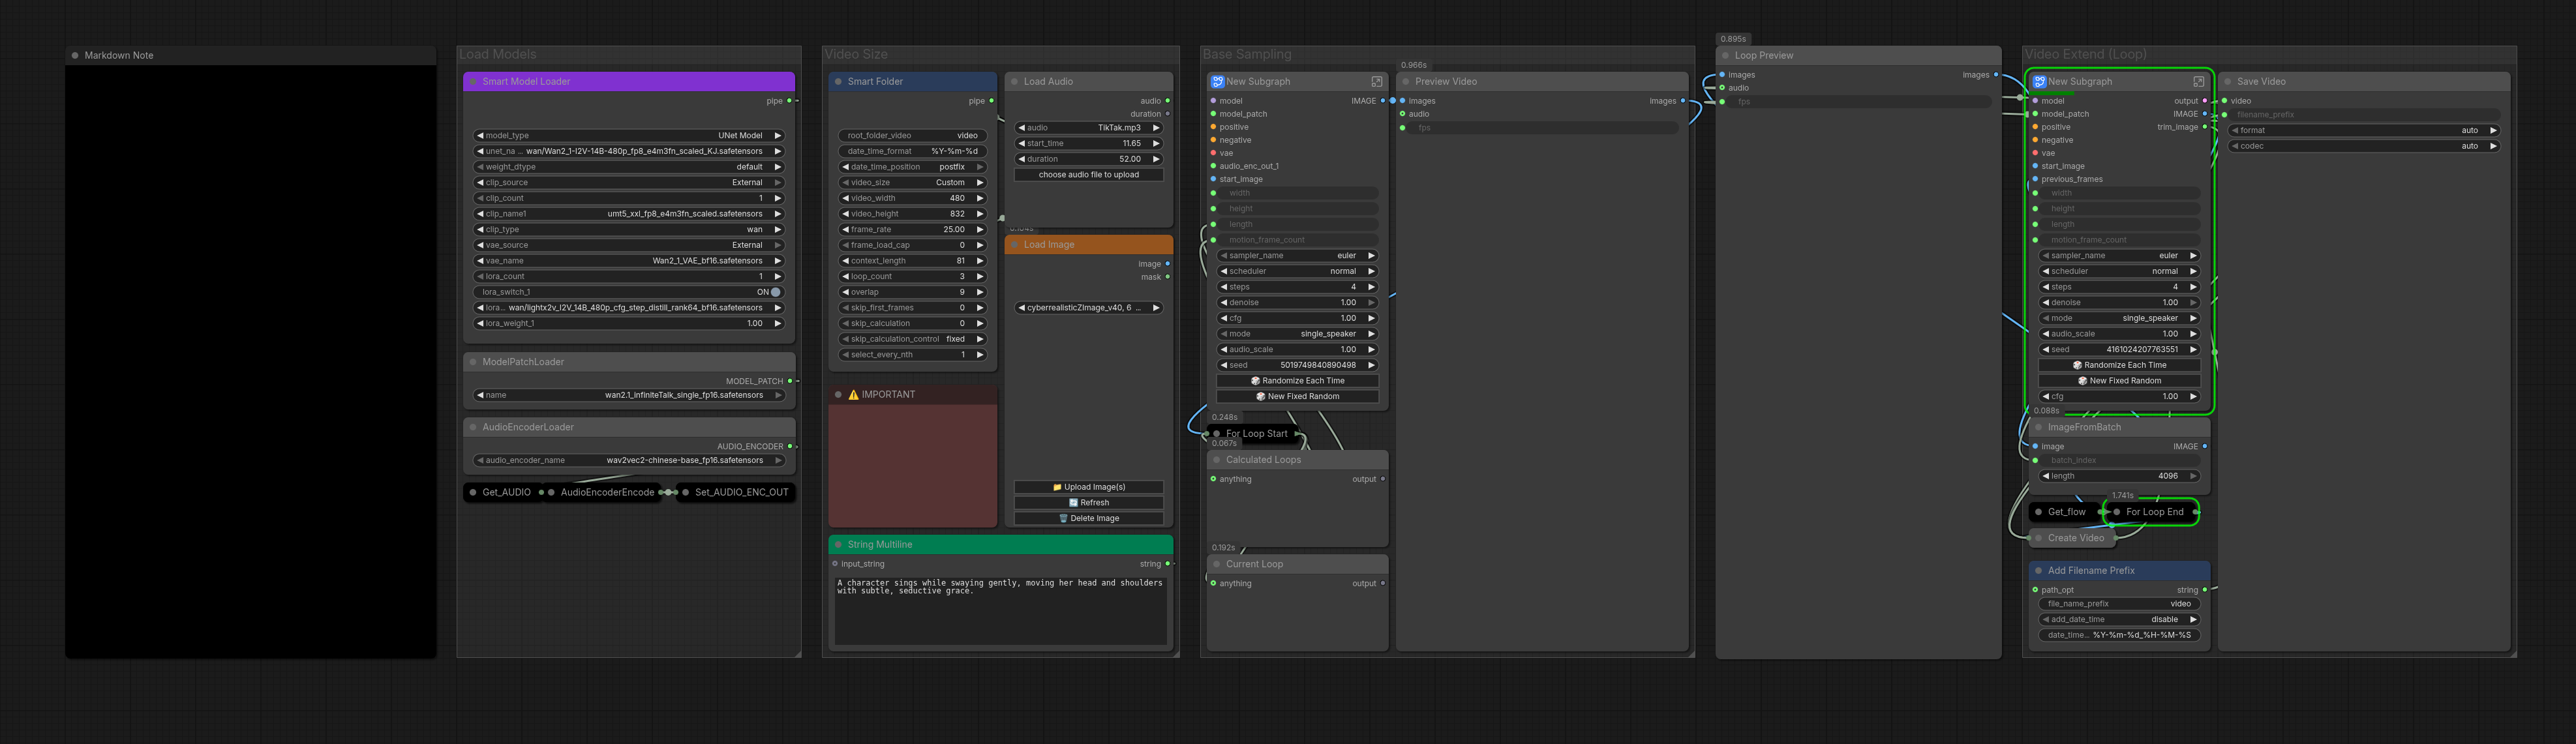Image resolution: width=2576 pixels, height=744 pixels.
Task: Expand the Load Audio TikTak.mp3 selector
Action: [x=1089, y=128]
